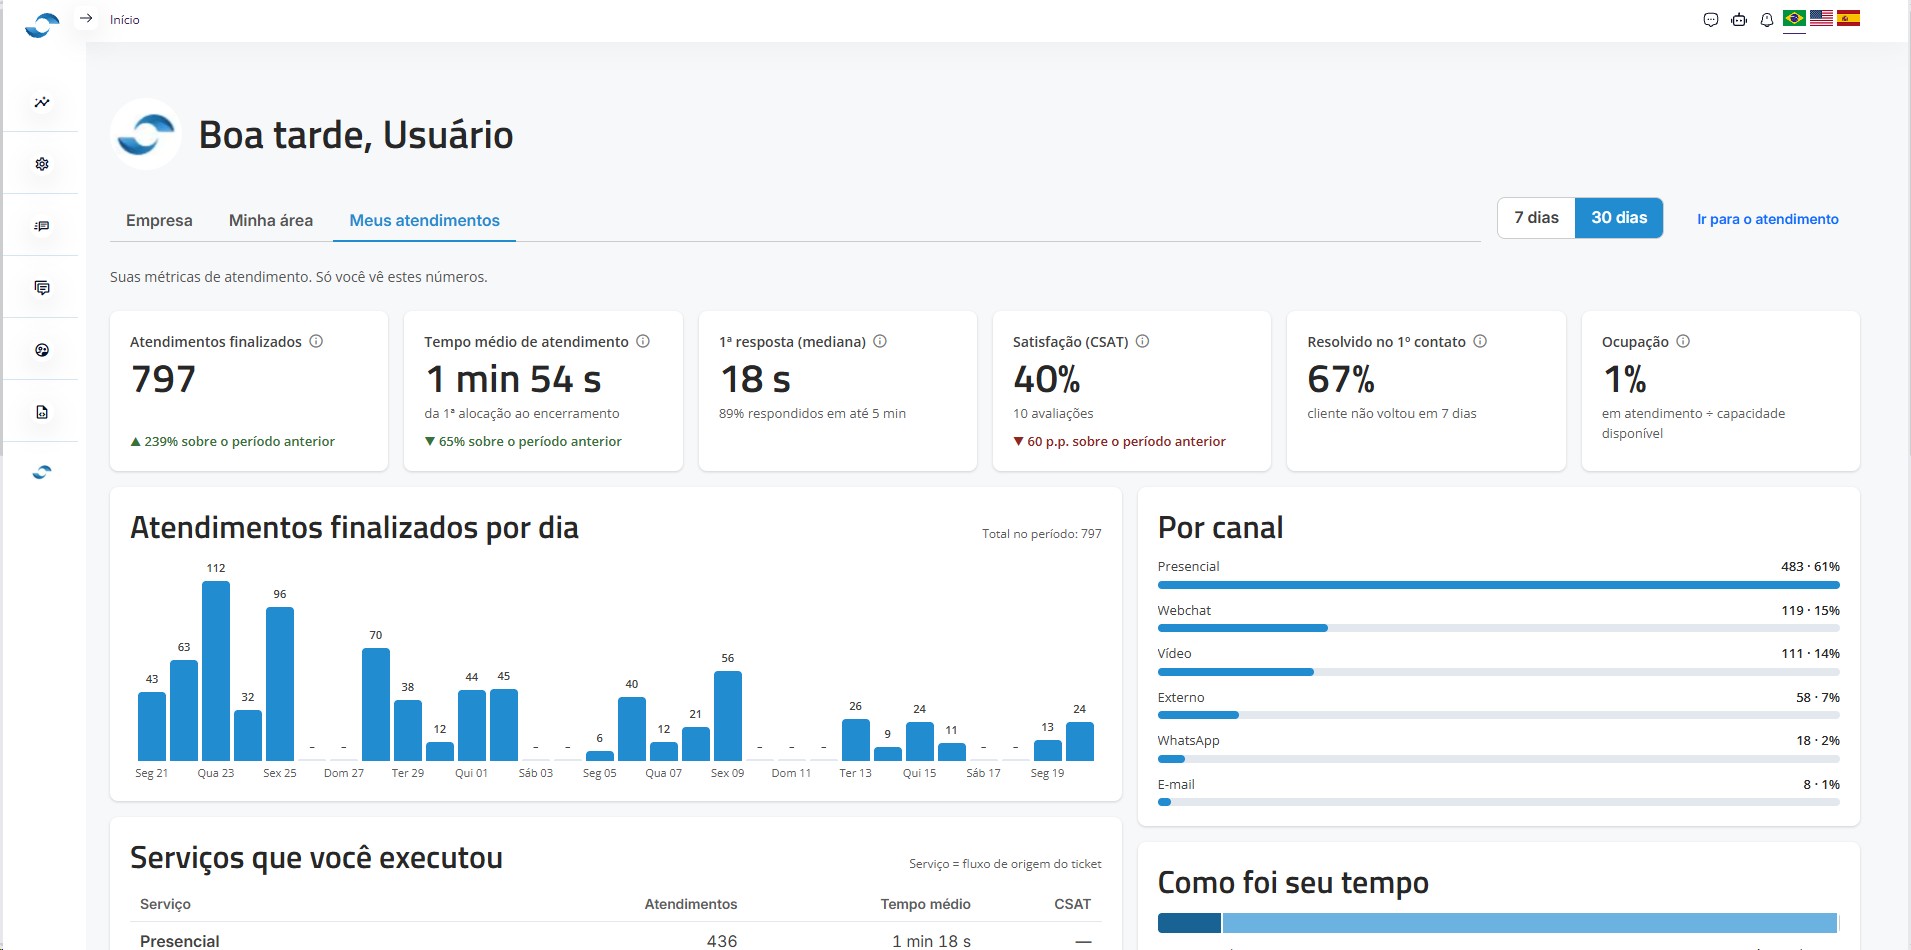Switch language with the Spain flag
Viewport: 1911px width, 950px height.
(1848, 18)
